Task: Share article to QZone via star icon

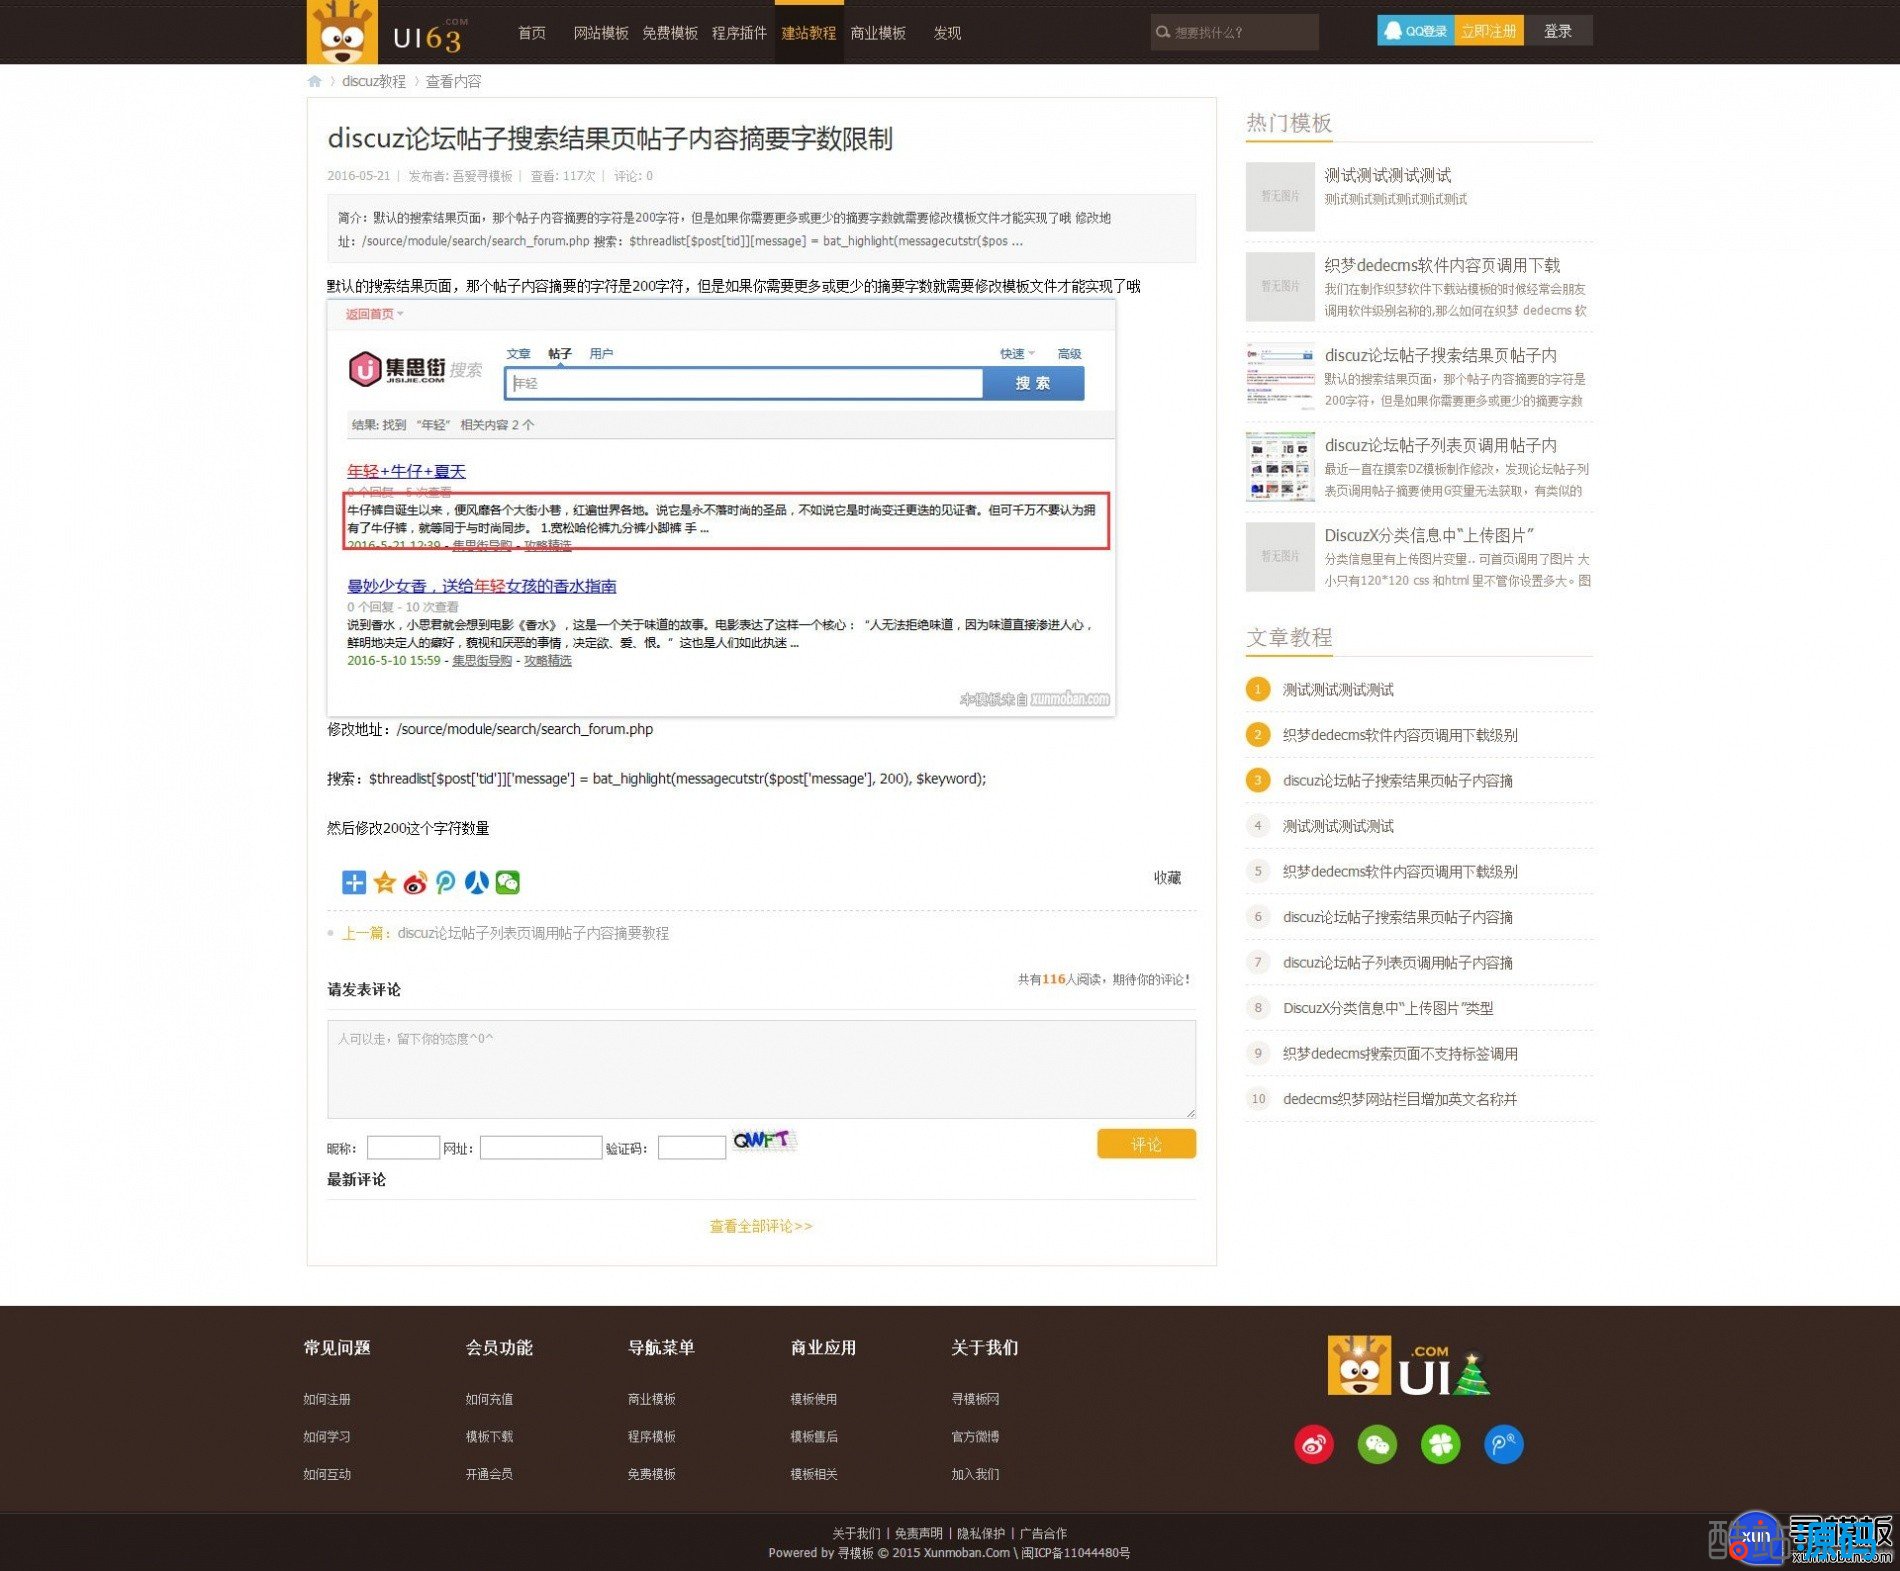Action: [x=385, y=882]
